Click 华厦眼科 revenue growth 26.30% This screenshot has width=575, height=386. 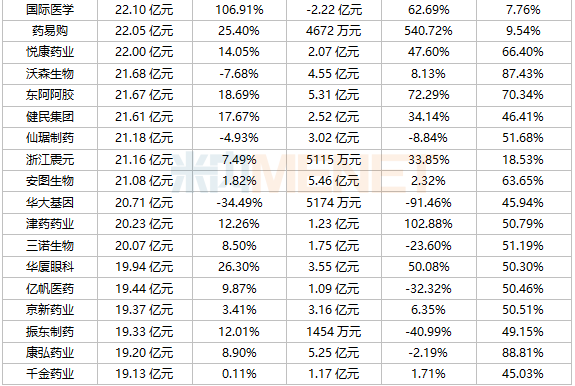239,267
